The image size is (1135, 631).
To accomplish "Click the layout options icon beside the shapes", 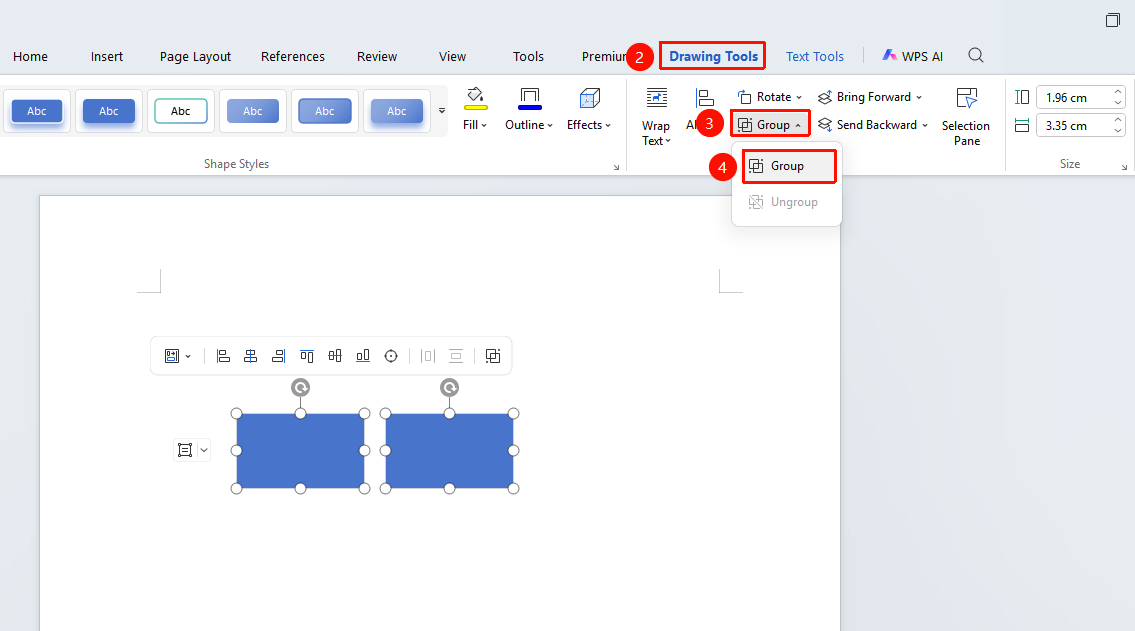I will tap(185, 450).
